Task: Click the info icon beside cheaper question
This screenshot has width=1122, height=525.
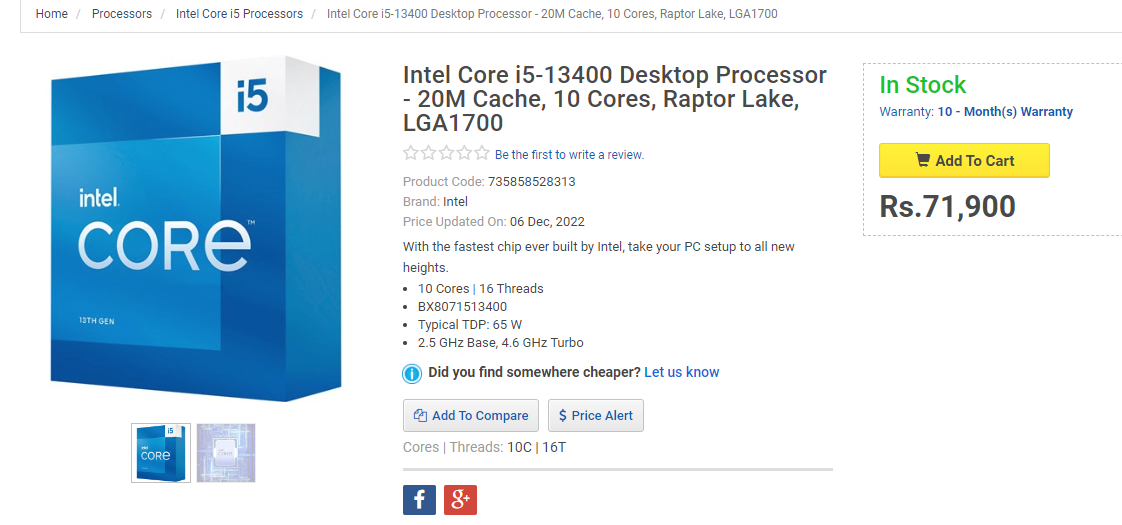Action: coord(412,374)
